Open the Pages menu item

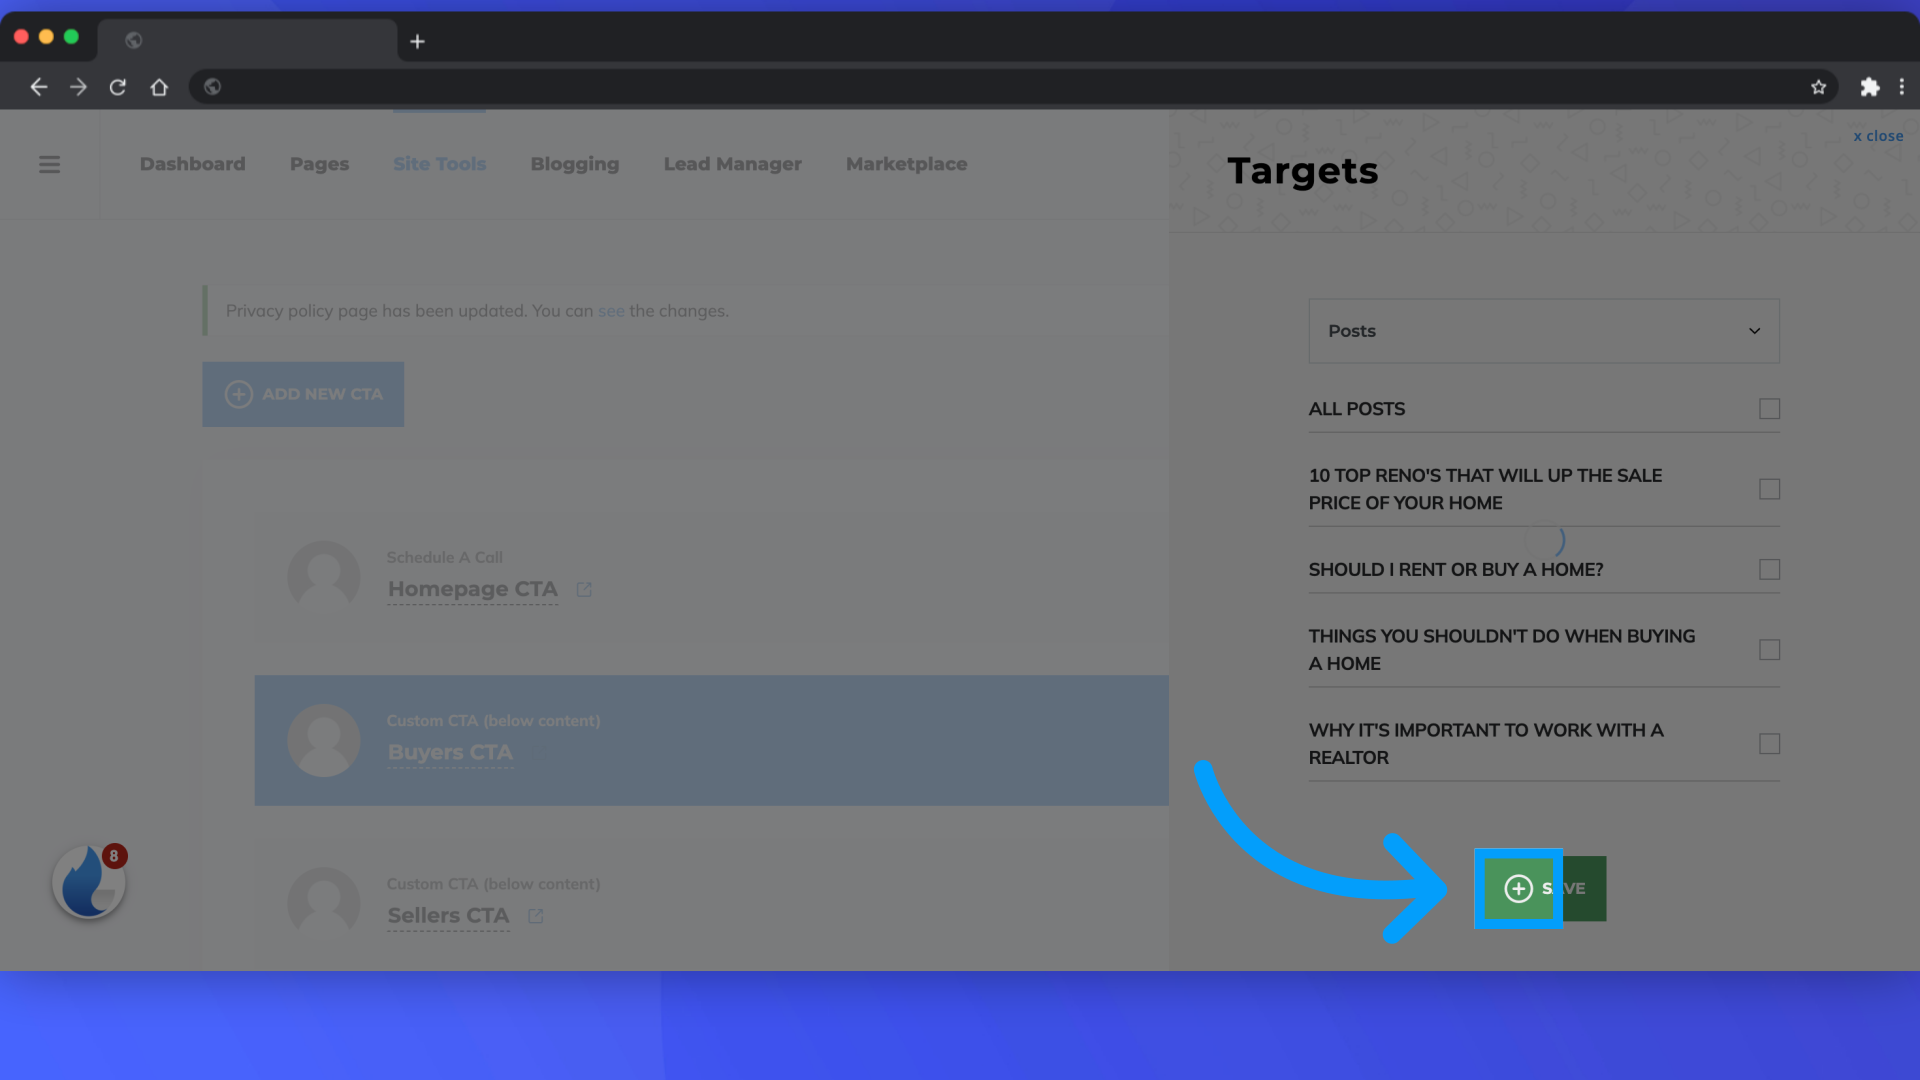coord(319,164)
